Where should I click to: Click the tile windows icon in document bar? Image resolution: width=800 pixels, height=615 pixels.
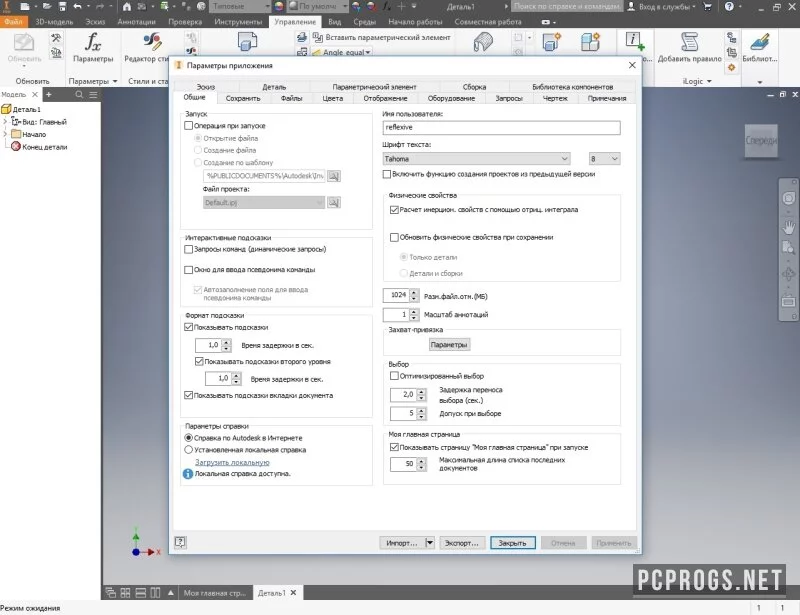point(126,593)
